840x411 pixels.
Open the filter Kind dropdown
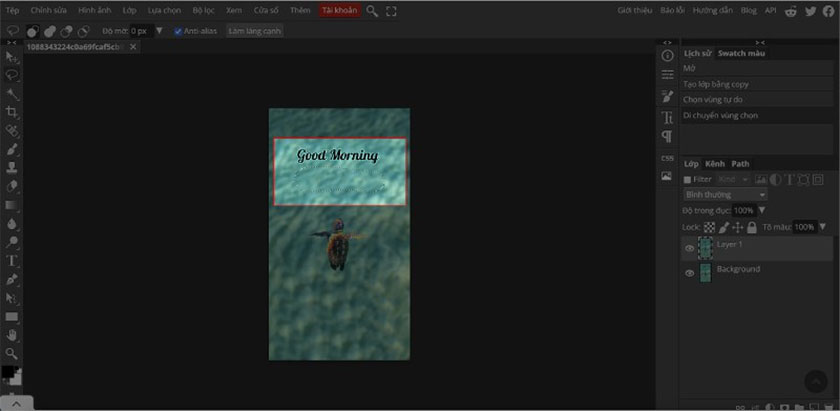pos(734,180)
